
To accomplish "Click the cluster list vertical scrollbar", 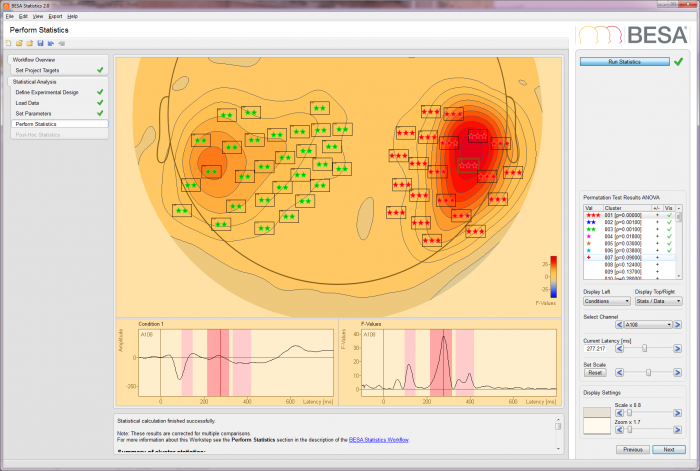I will pos(679,242).
